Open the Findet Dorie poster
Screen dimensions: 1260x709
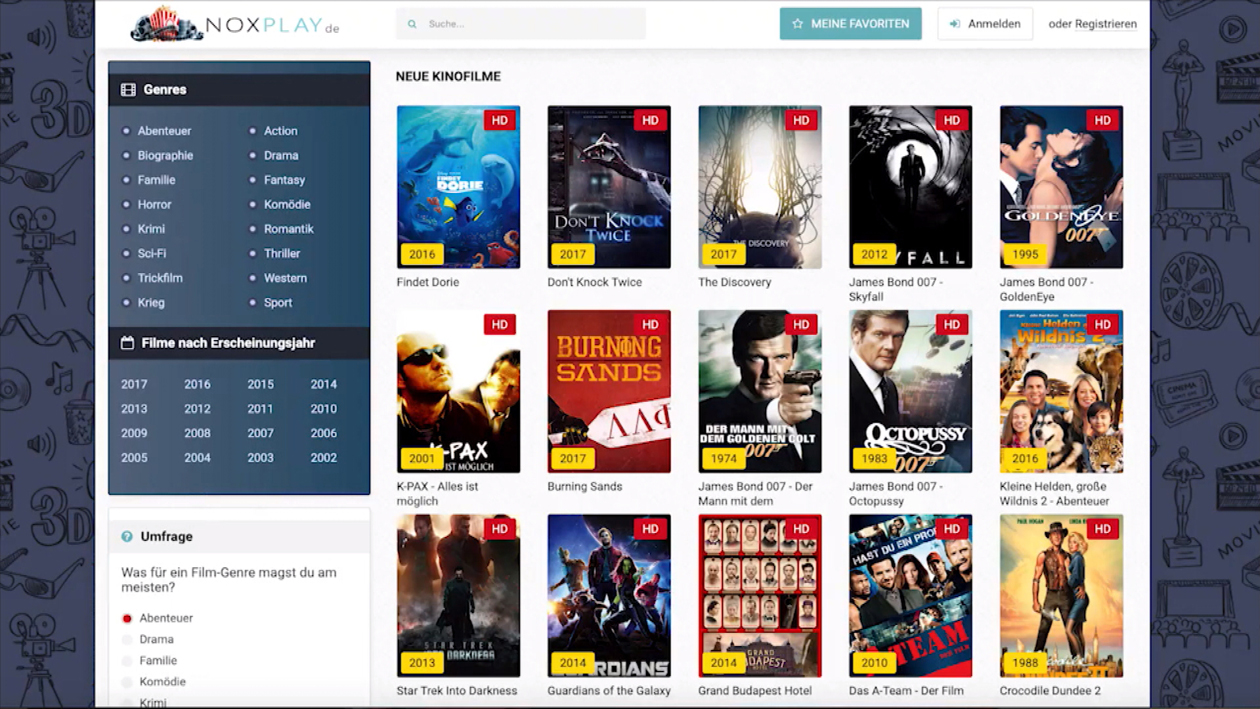[458, 187]
